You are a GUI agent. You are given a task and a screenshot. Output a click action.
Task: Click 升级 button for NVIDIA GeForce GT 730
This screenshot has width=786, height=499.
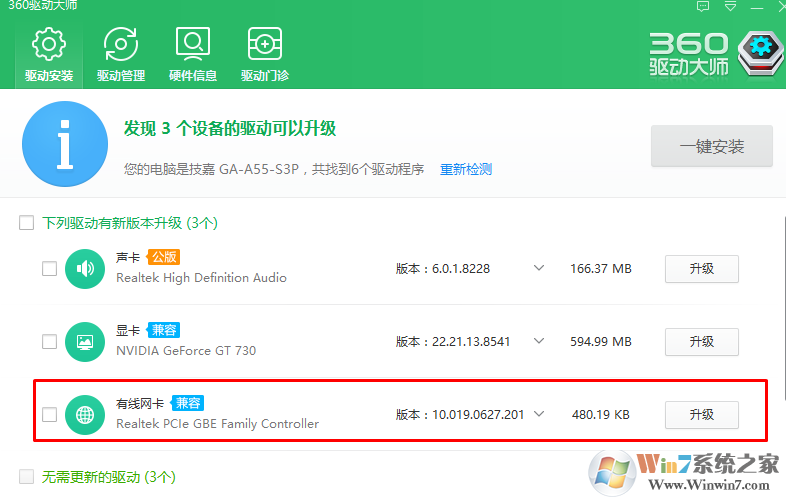click(702, 342)
